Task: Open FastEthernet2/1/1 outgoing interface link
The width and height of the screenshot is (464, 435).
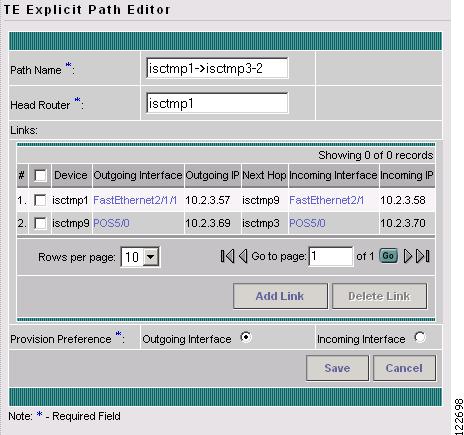Action: (135, 200)
